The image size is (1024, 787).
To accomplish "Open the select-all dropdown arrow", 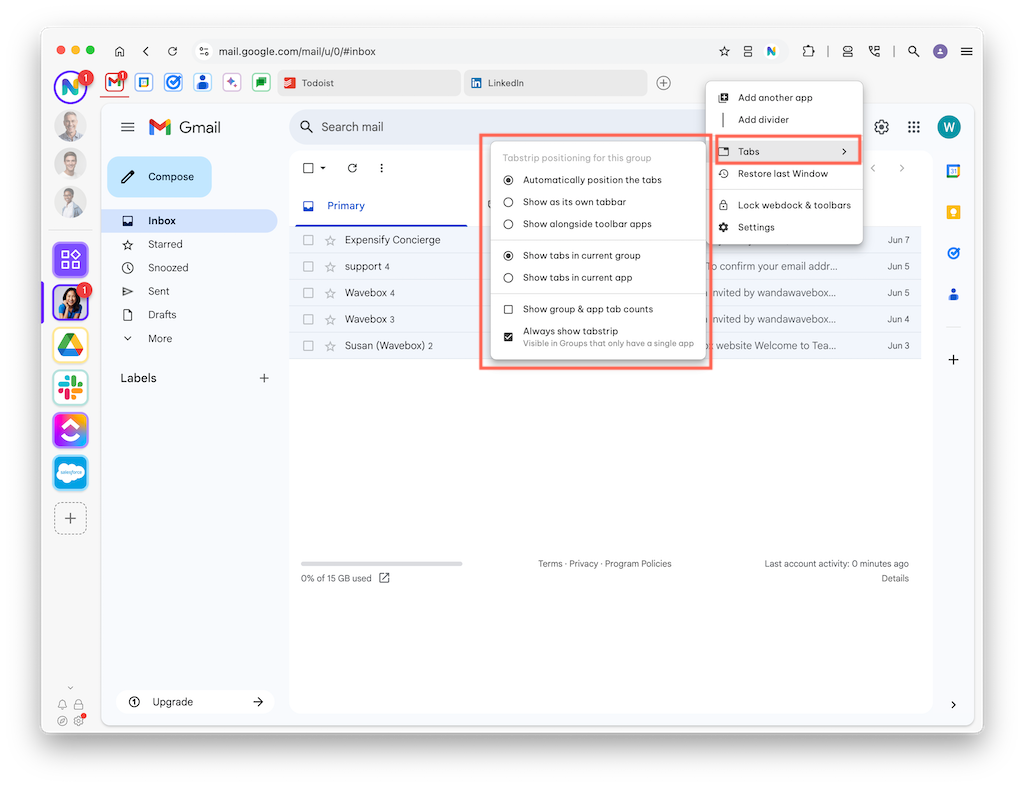I will [323, 168].
